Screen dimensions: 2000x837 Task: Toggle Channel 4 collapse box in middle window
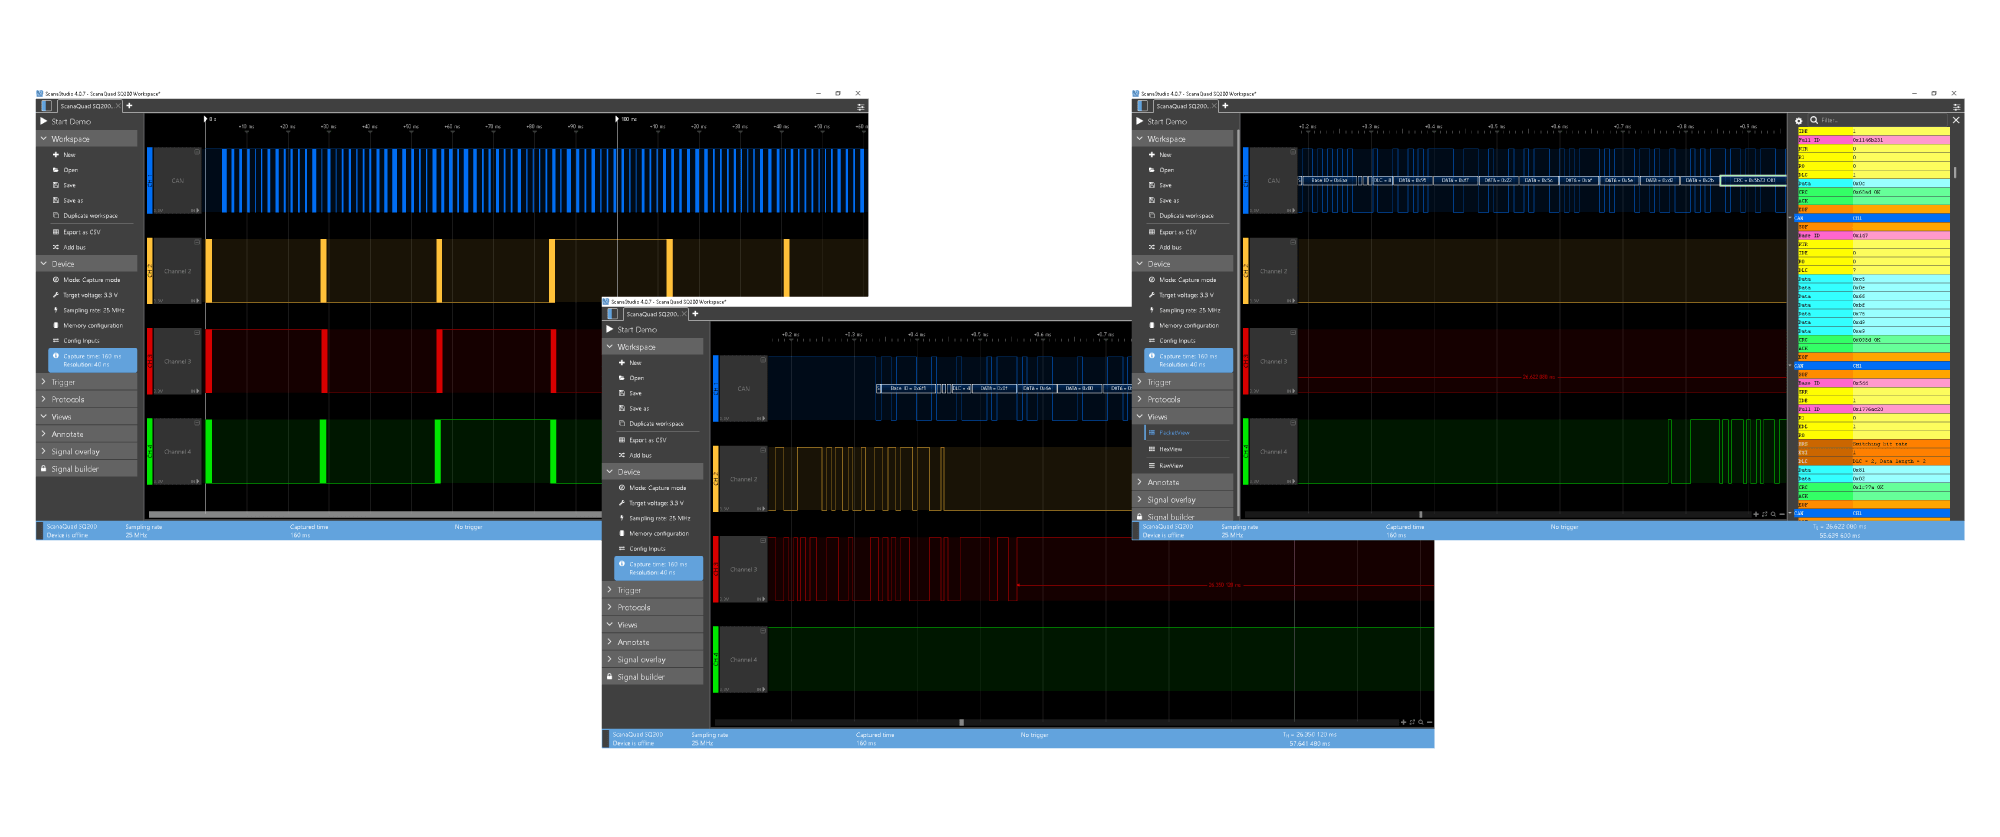(x=763, y=630)
